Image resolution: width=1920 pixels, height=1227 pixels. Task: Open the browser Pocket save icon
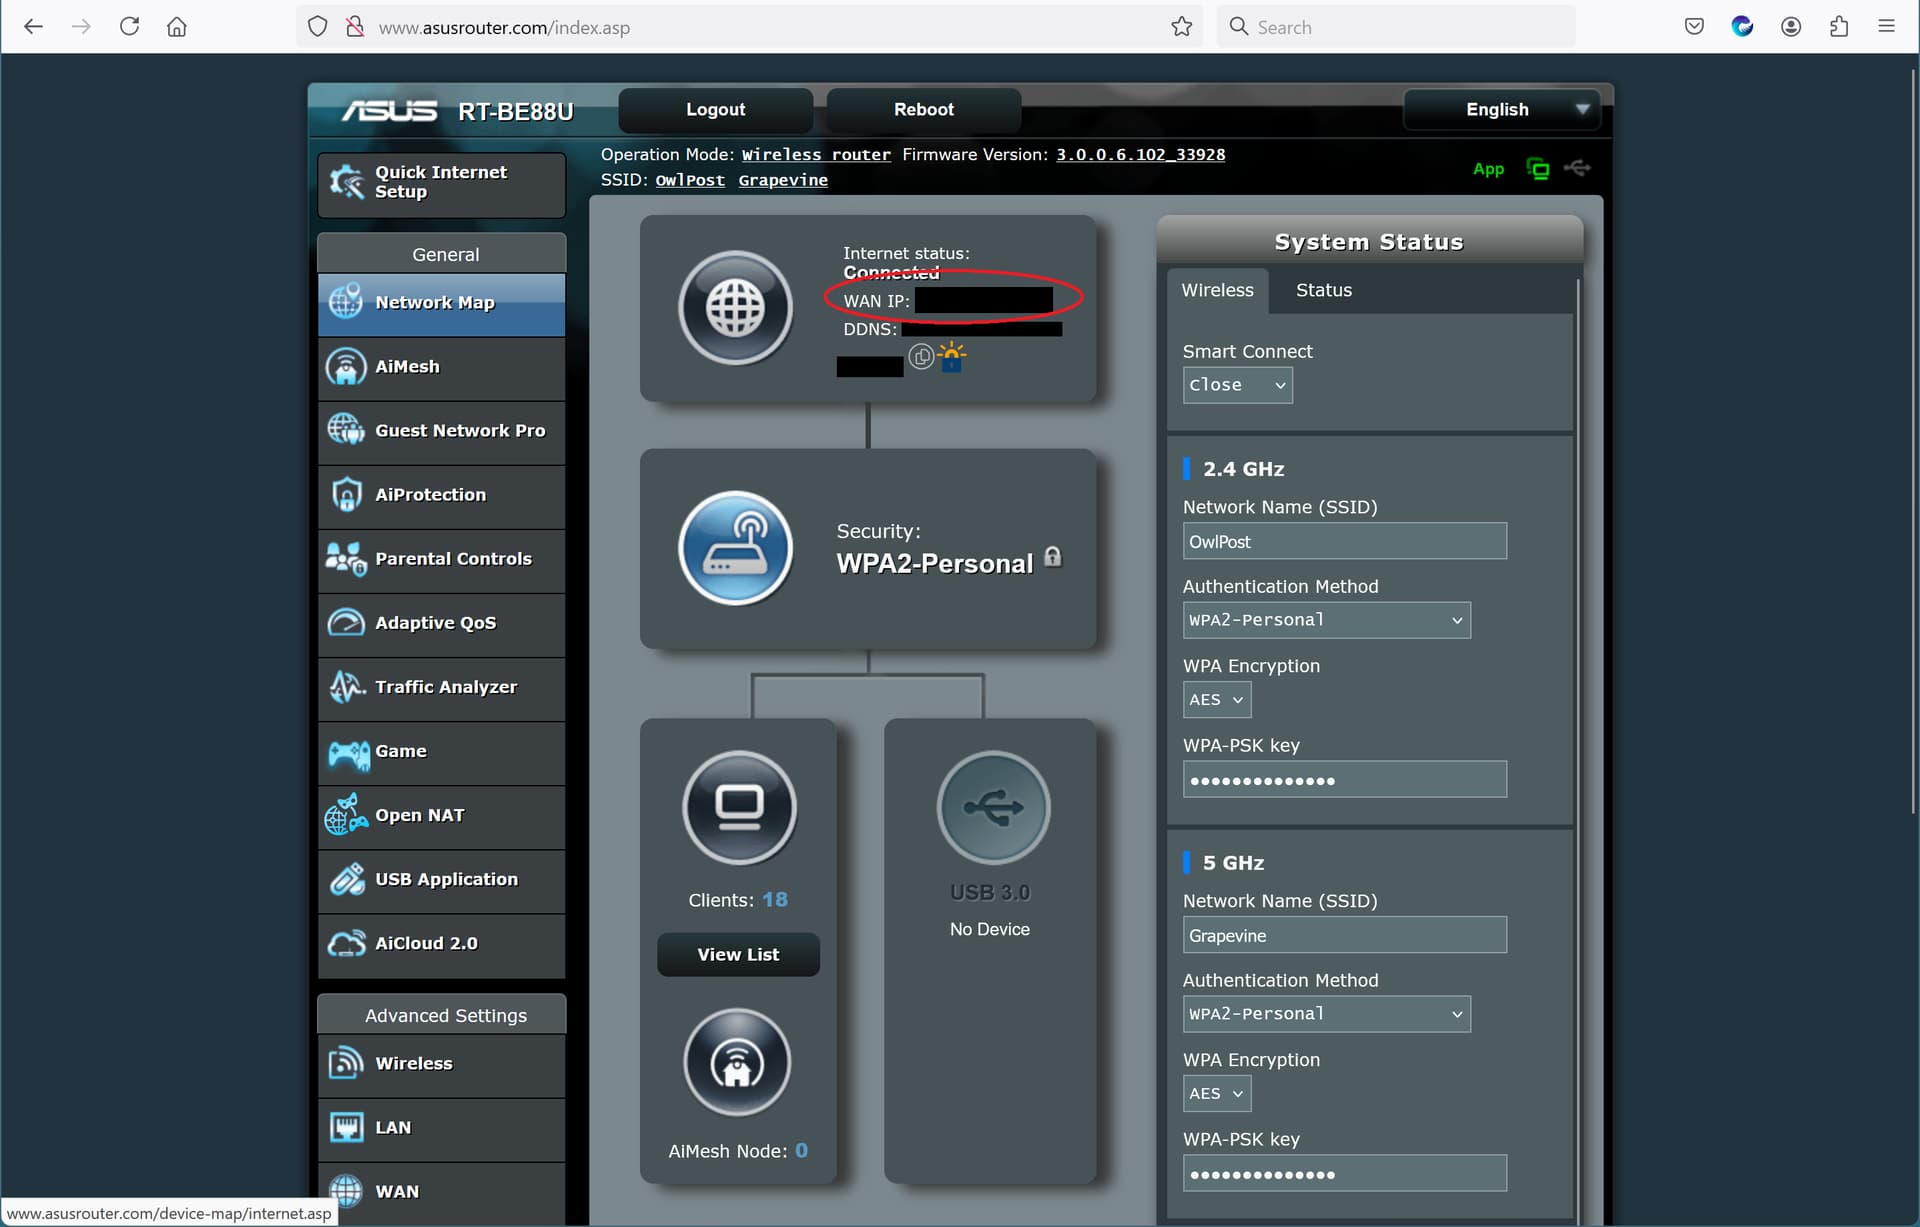tap(1694, 27)
